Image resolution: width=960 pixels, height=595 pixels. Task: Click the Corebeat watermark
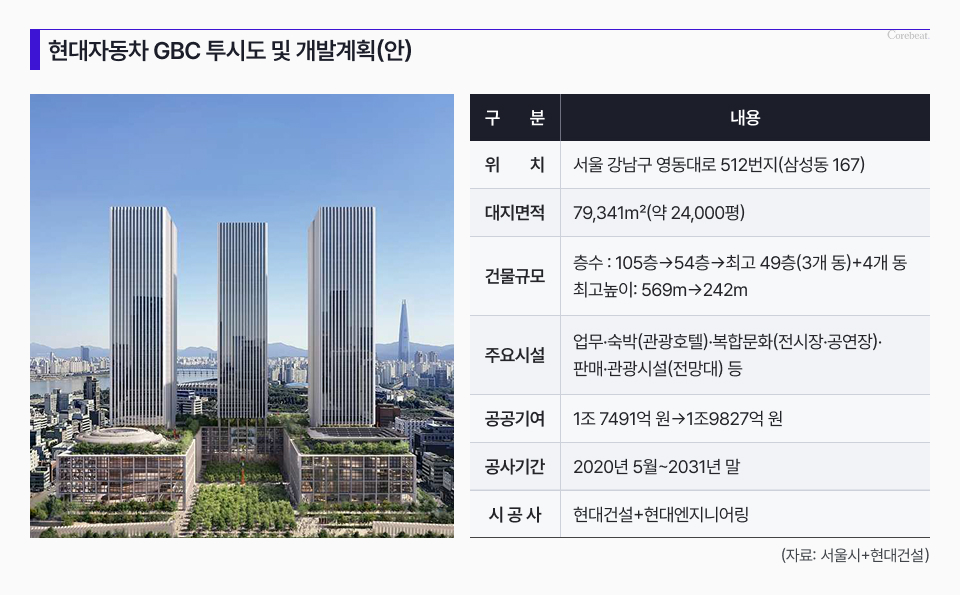[x=908, y=36]
